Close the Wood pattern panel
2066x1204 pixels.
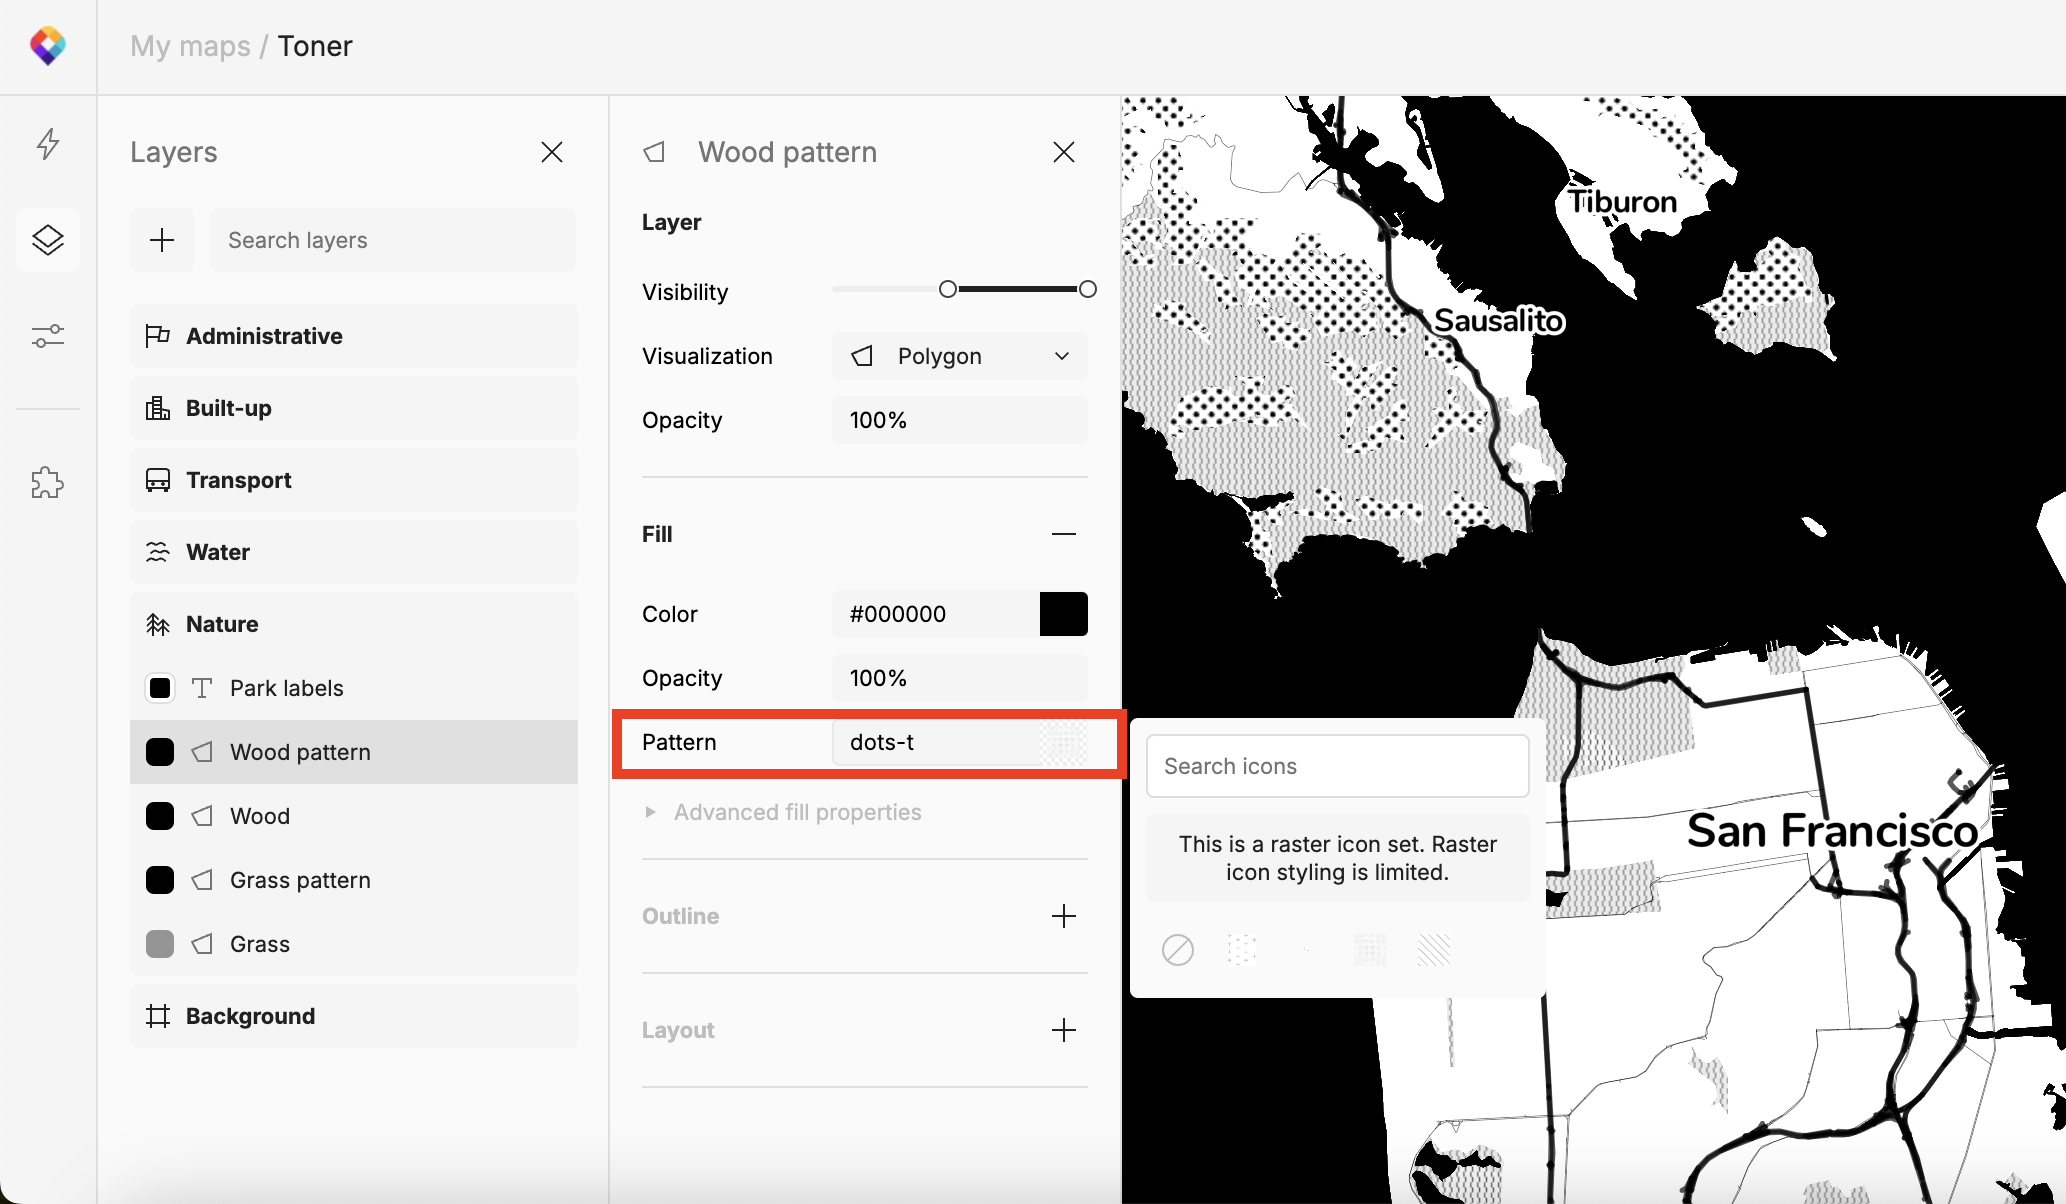point(1063,152)
